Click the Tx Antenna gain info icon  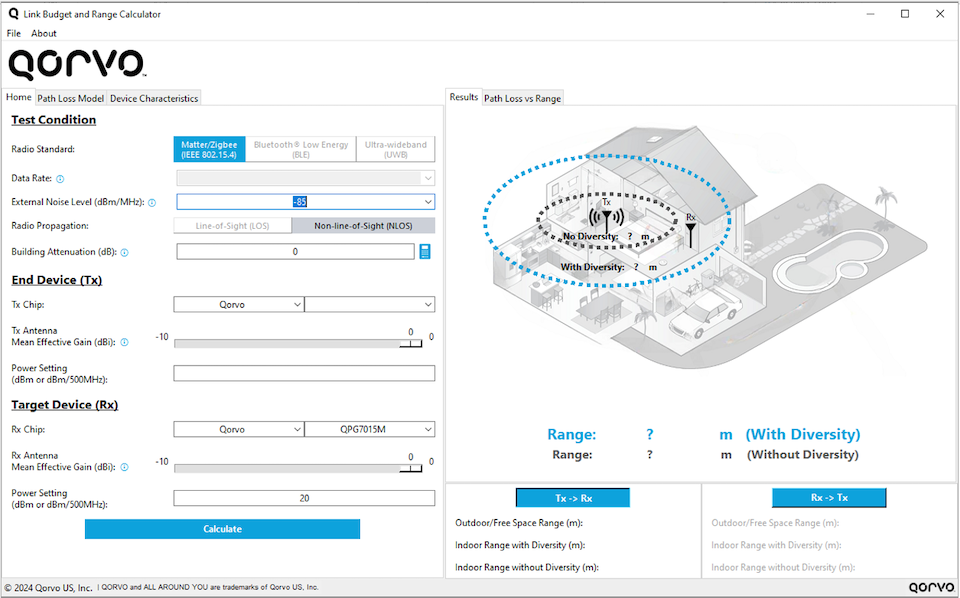(x=124, y=342)
